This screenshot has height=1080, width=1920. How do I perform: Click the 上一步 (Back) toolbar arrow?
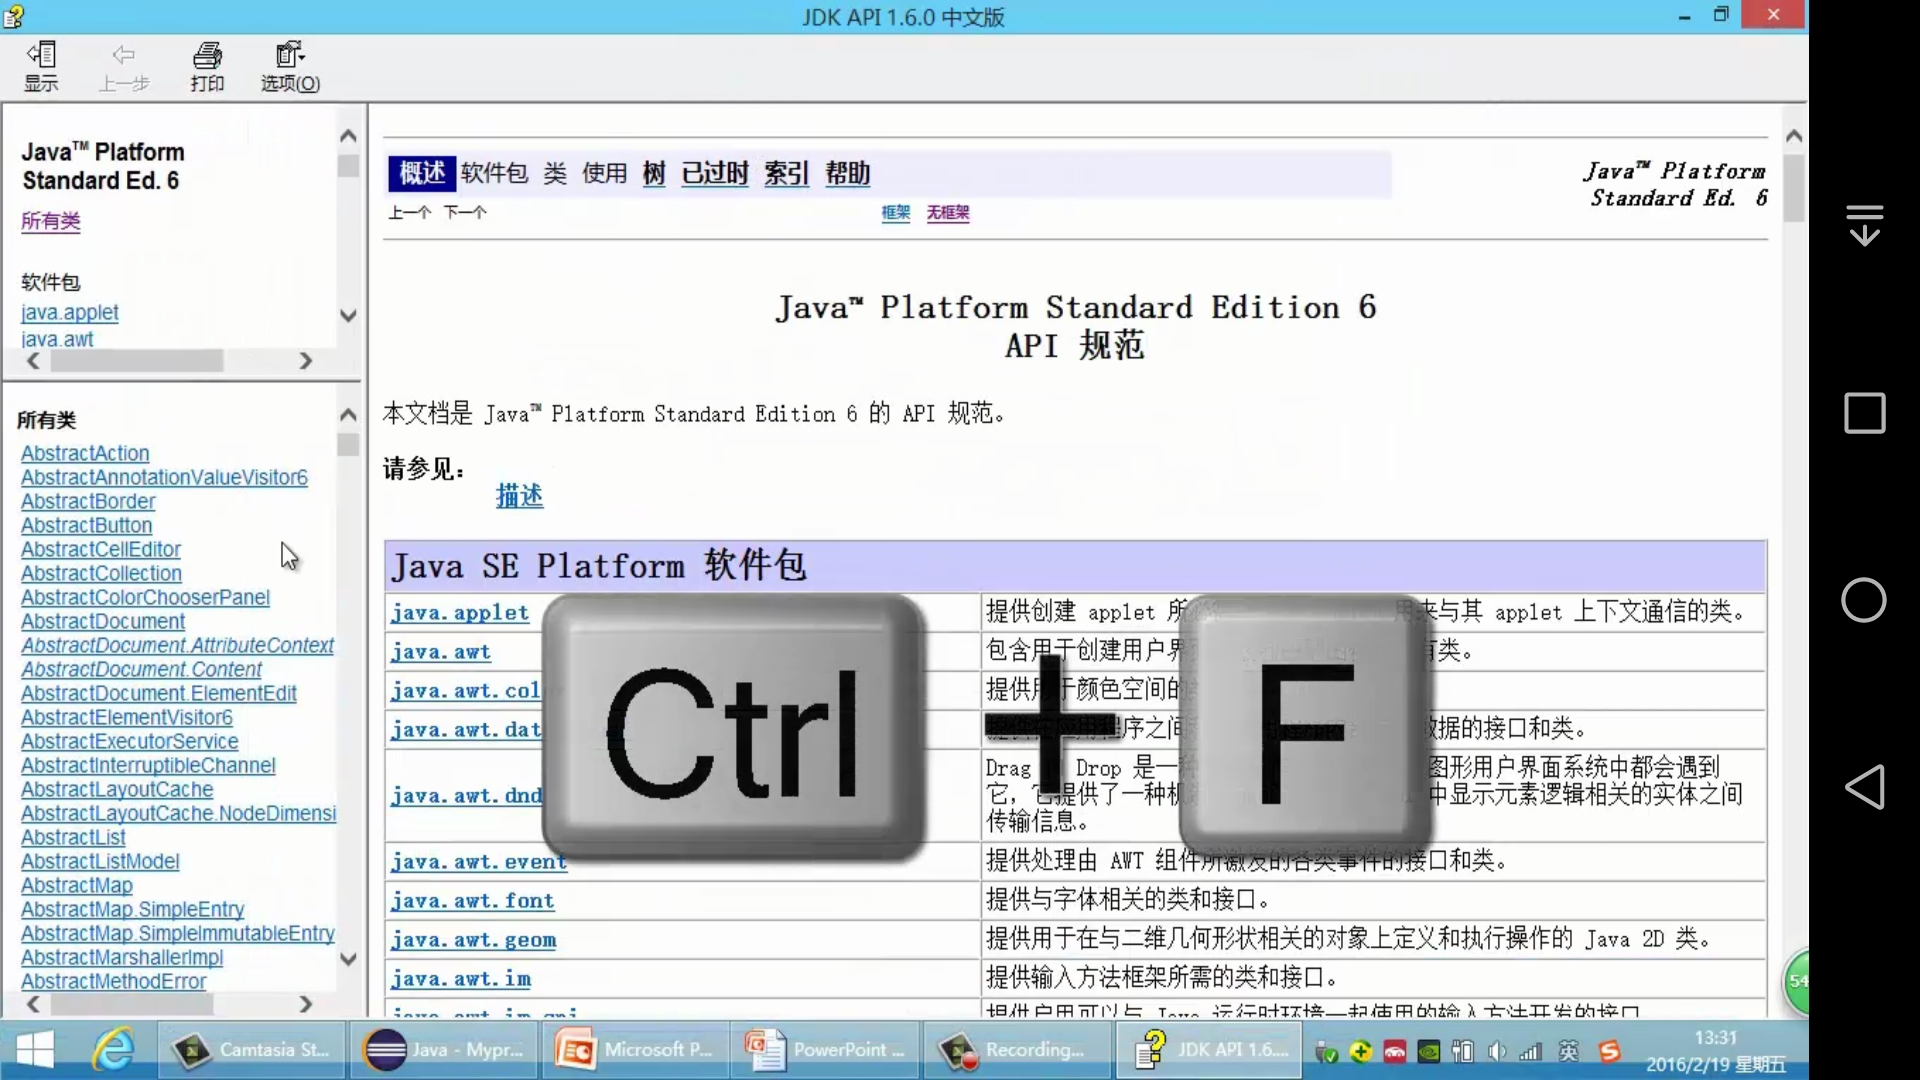point(124,67)
